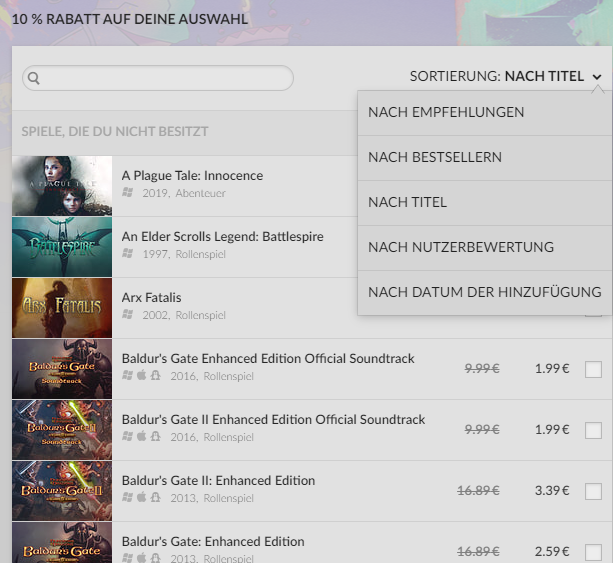
Task: Tick checkbox for Baldur's Gate II: Enhanced Edition
Action: [593, 491]
